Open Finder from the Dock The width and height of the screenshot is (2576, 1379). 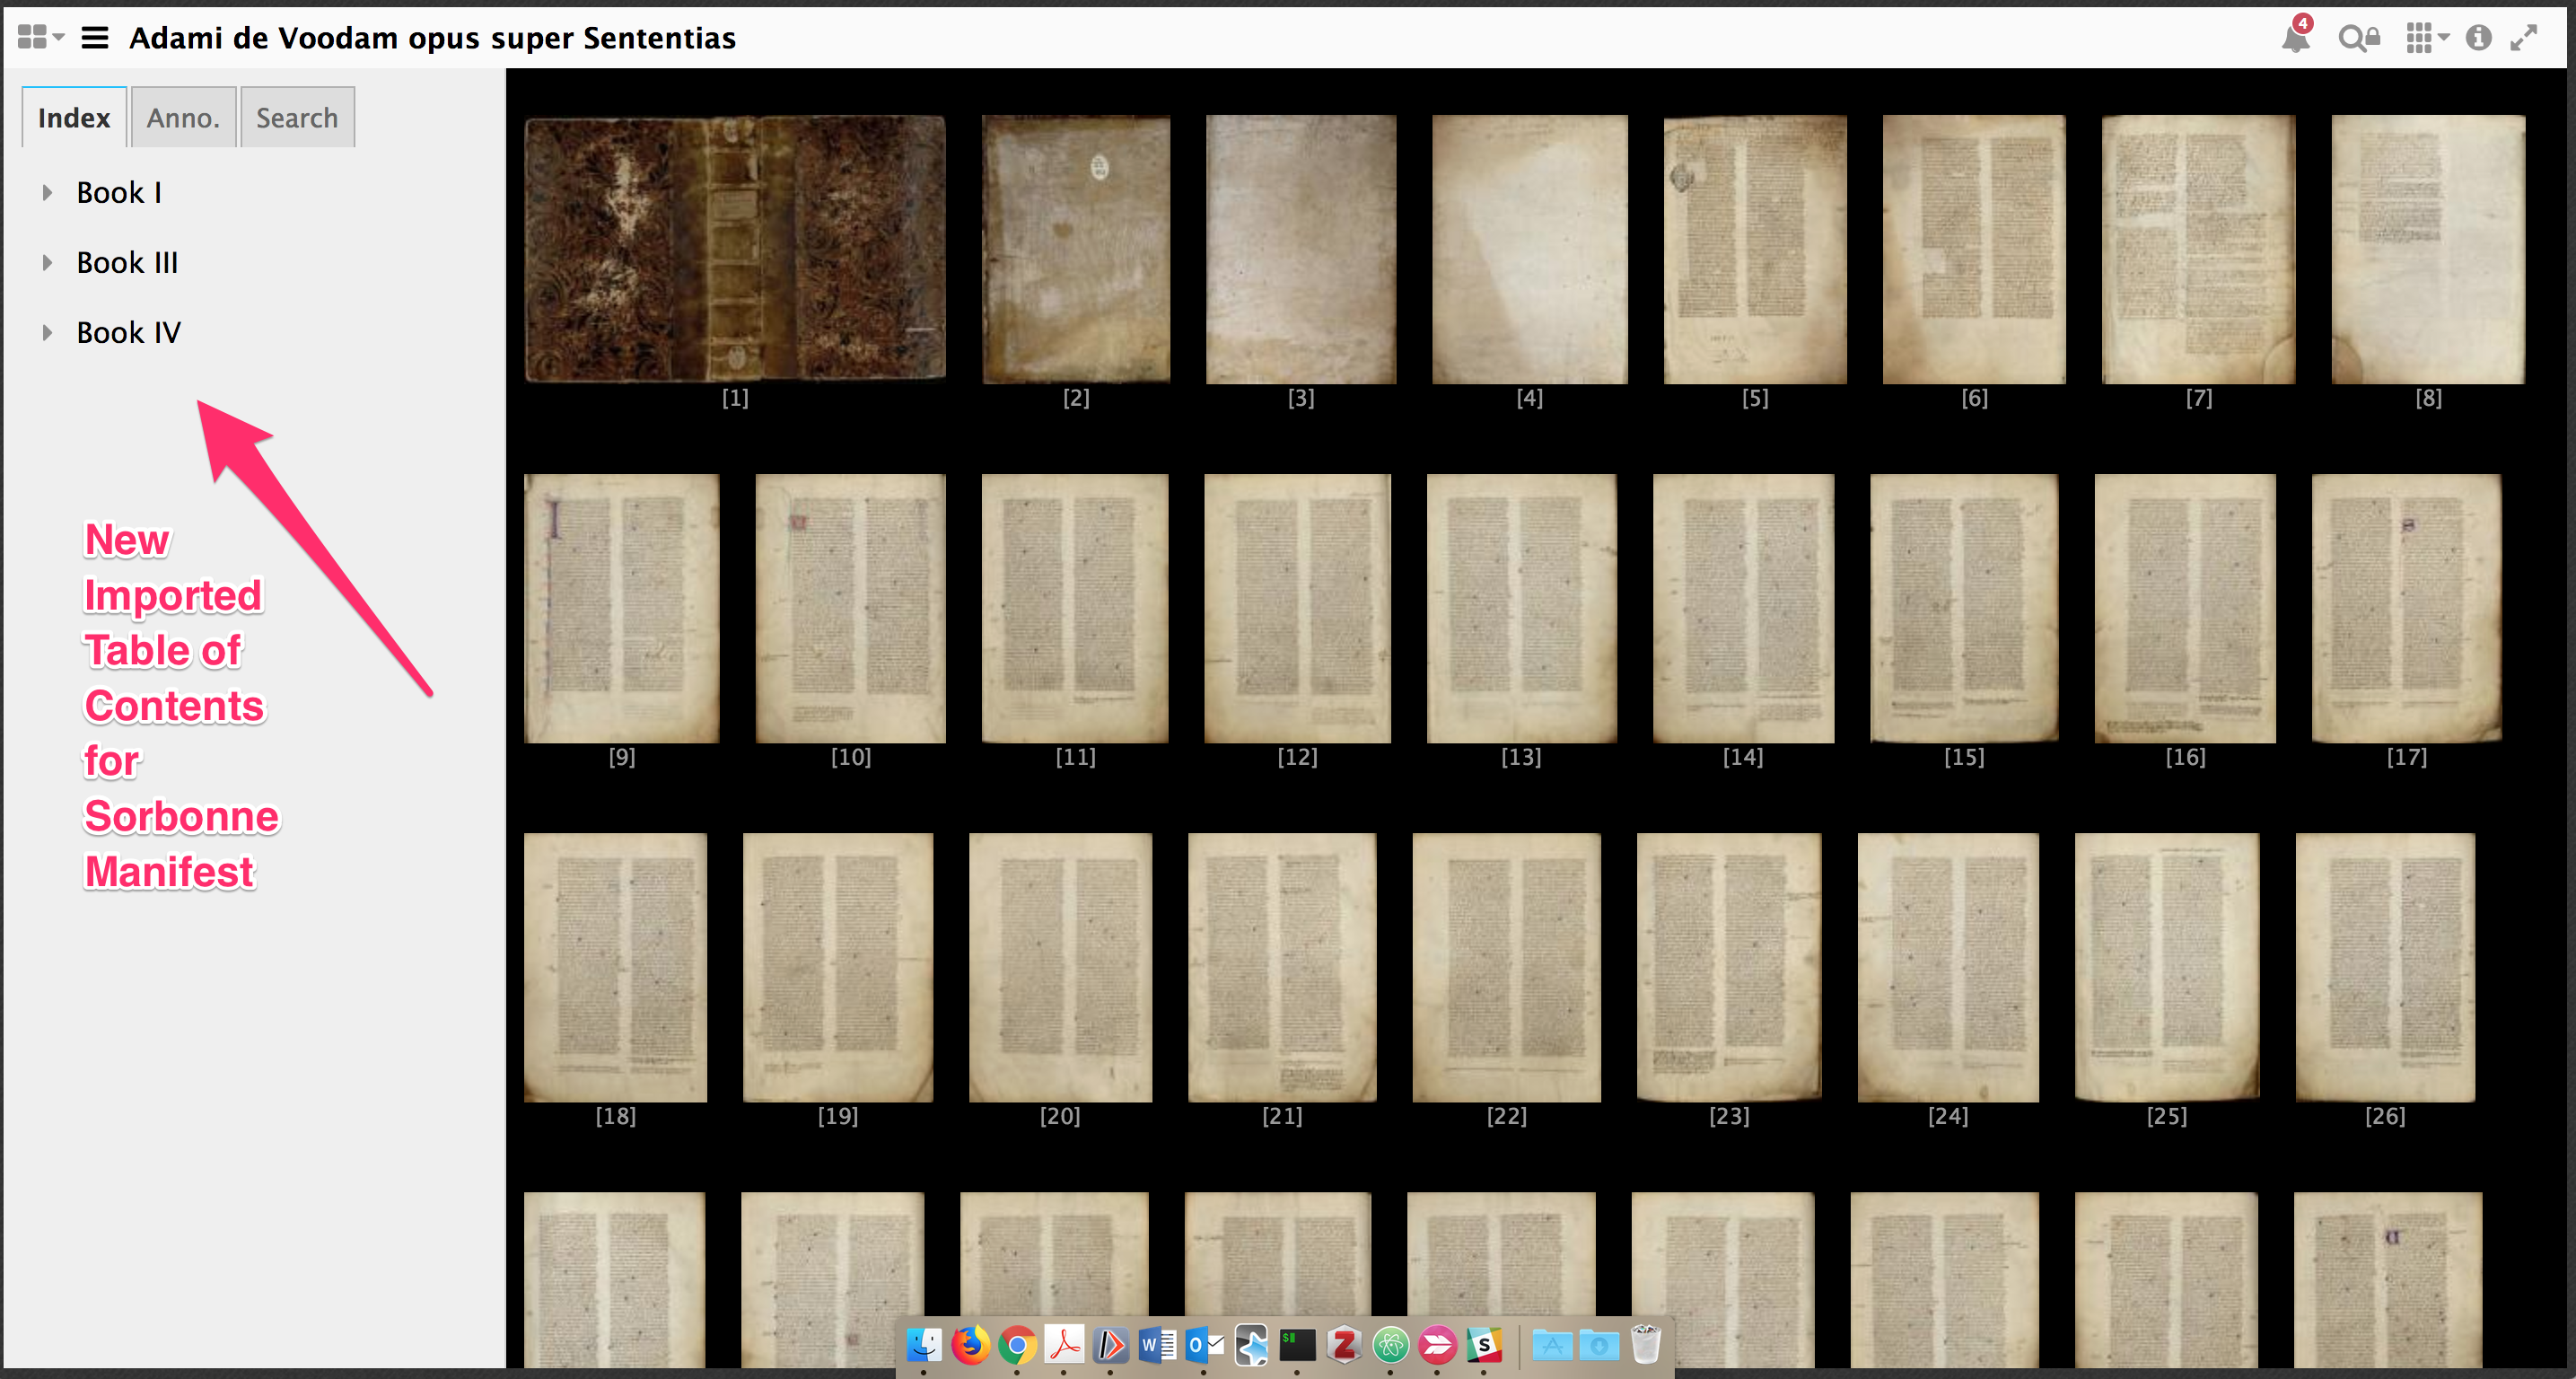click(924, 1345)
